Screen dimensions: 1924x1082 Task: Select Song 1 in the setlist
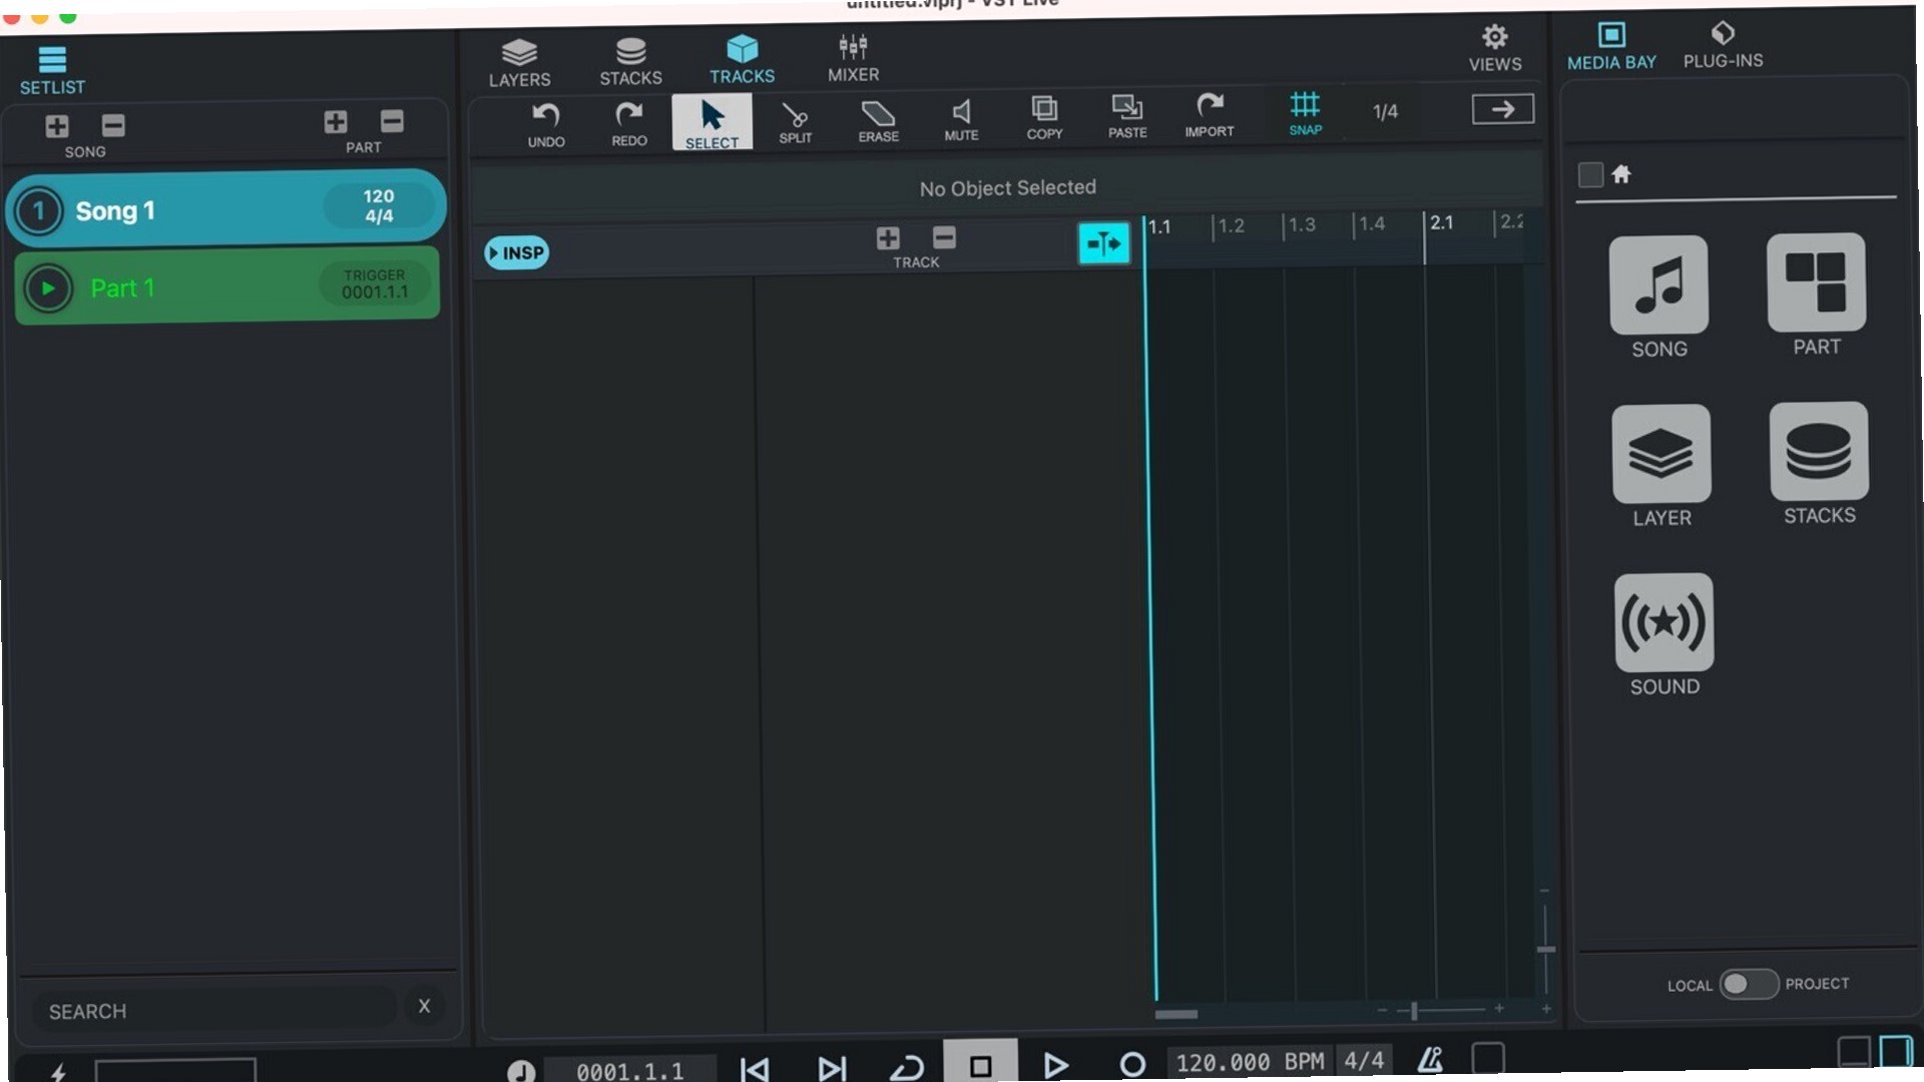click(x=226, y=210)
